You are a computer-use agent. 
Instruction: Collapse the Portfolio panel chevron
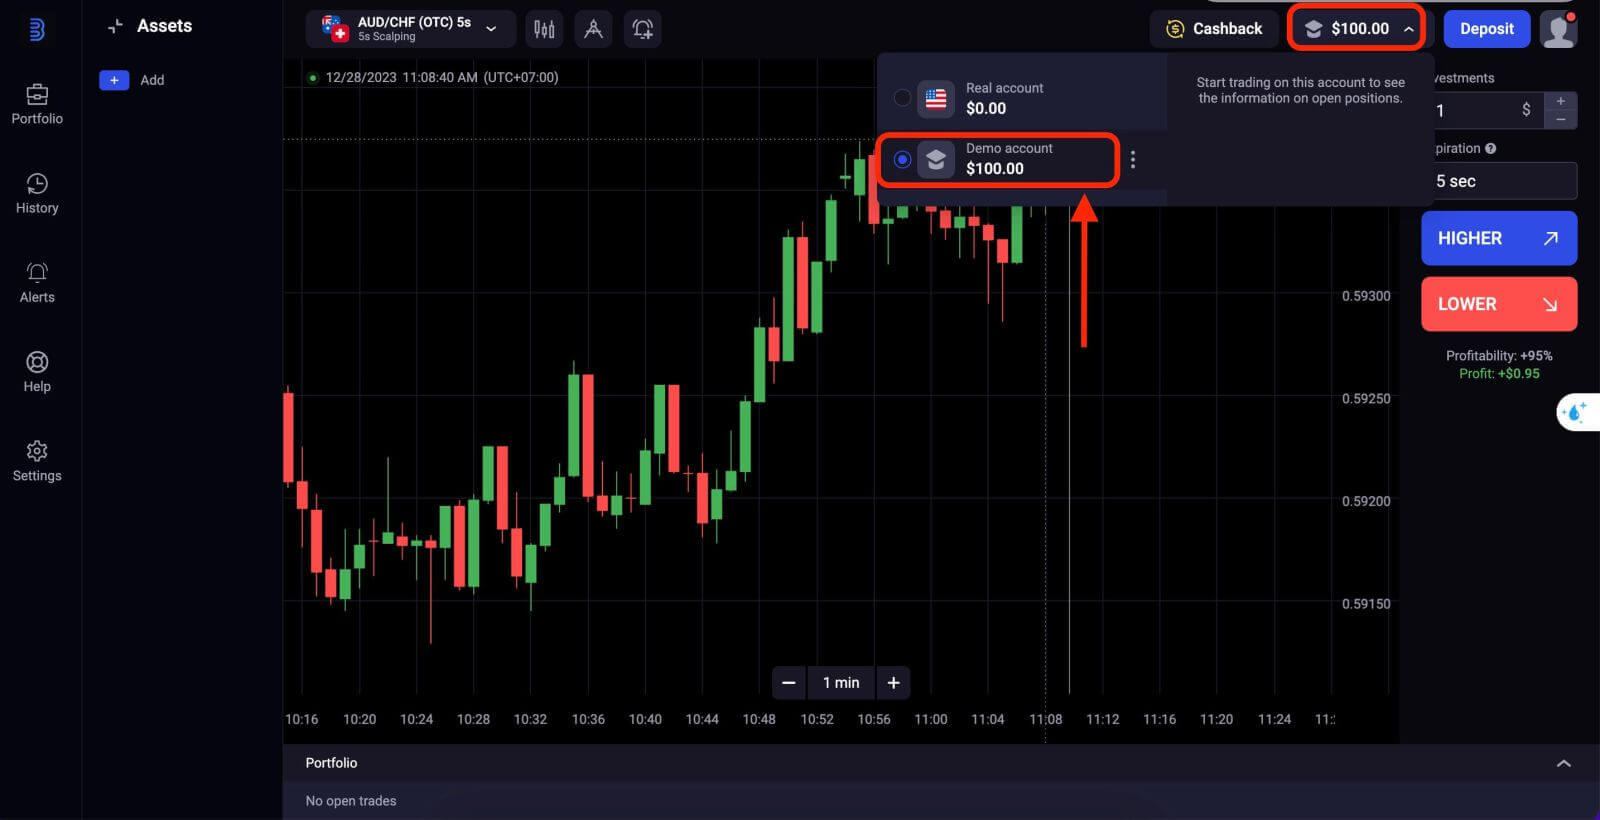(1563, 763)
